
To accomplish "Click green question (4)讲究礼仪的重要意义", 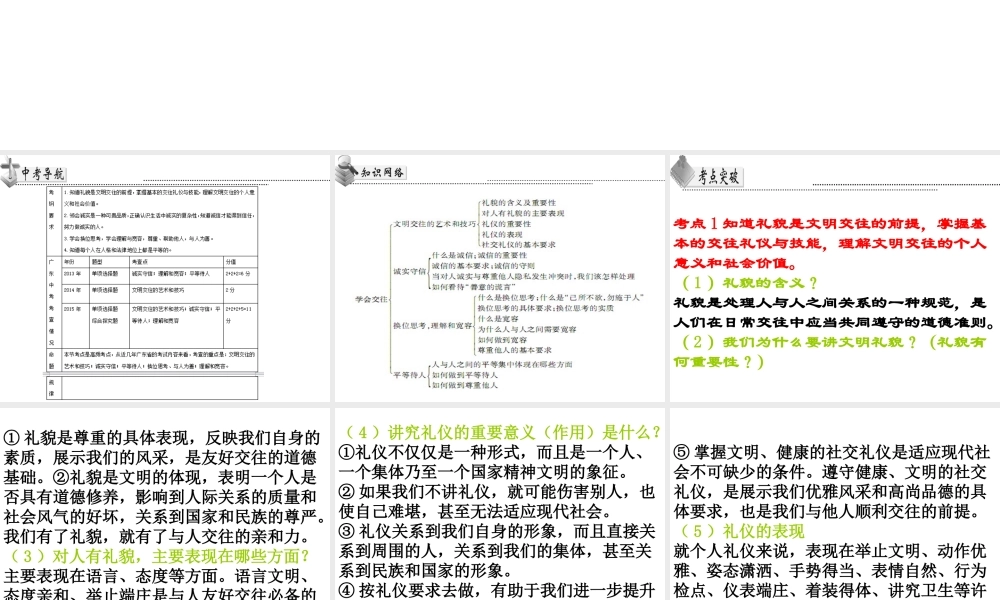I will 501,432.
